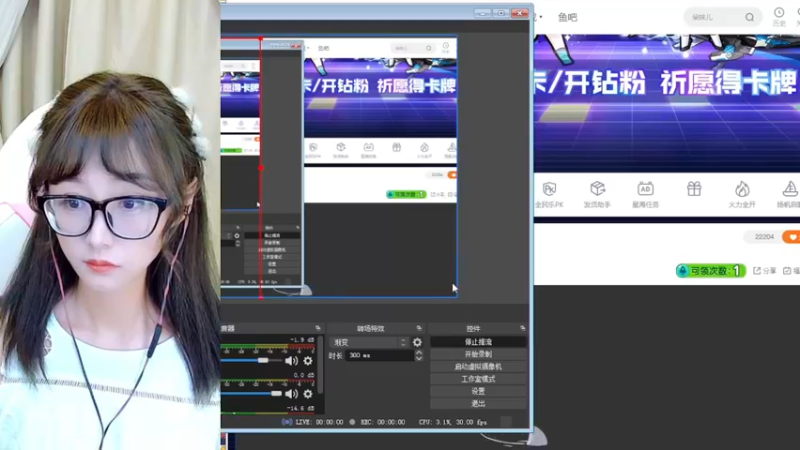
Task: Decrease transition duration with down arrow
Action: (x=419, y=358)
